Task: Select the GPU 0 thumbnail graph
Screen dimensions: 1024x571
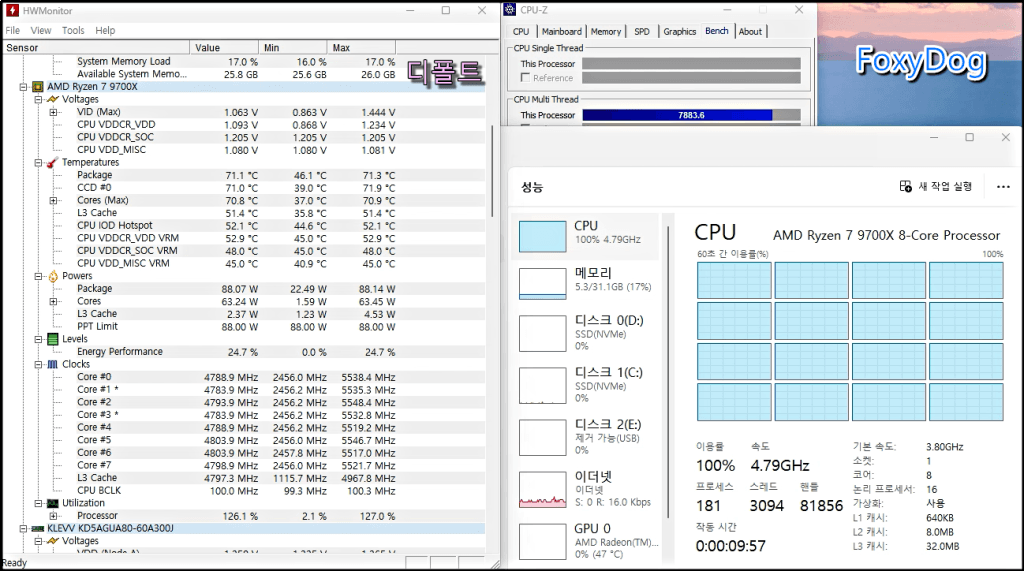Action: click(x=542, y=542)
